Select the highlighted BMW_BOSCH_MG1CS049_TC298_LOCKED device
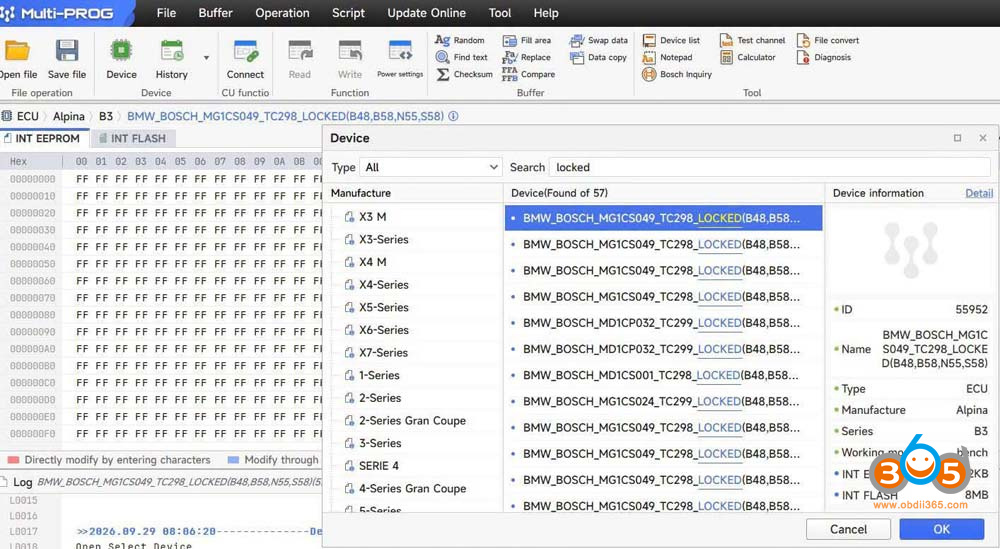1000x549 pixels. pyautogui.click(x=663, y=218)
